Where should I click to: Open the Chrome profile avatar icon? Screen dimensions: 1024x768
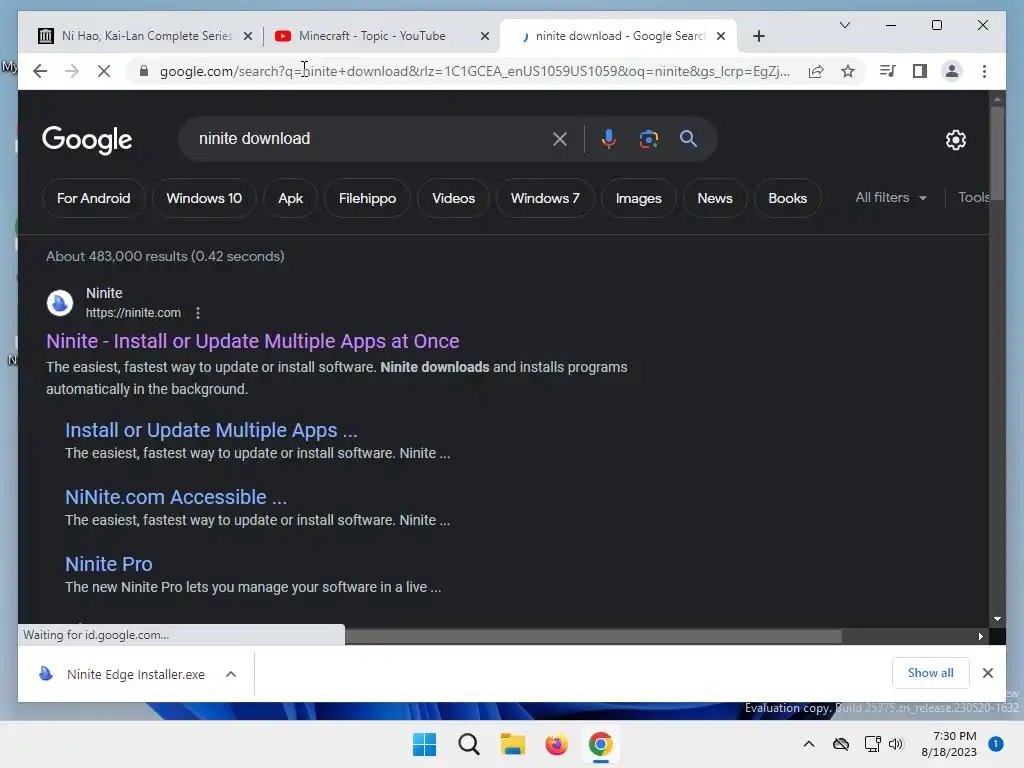(x=952, y=71)
